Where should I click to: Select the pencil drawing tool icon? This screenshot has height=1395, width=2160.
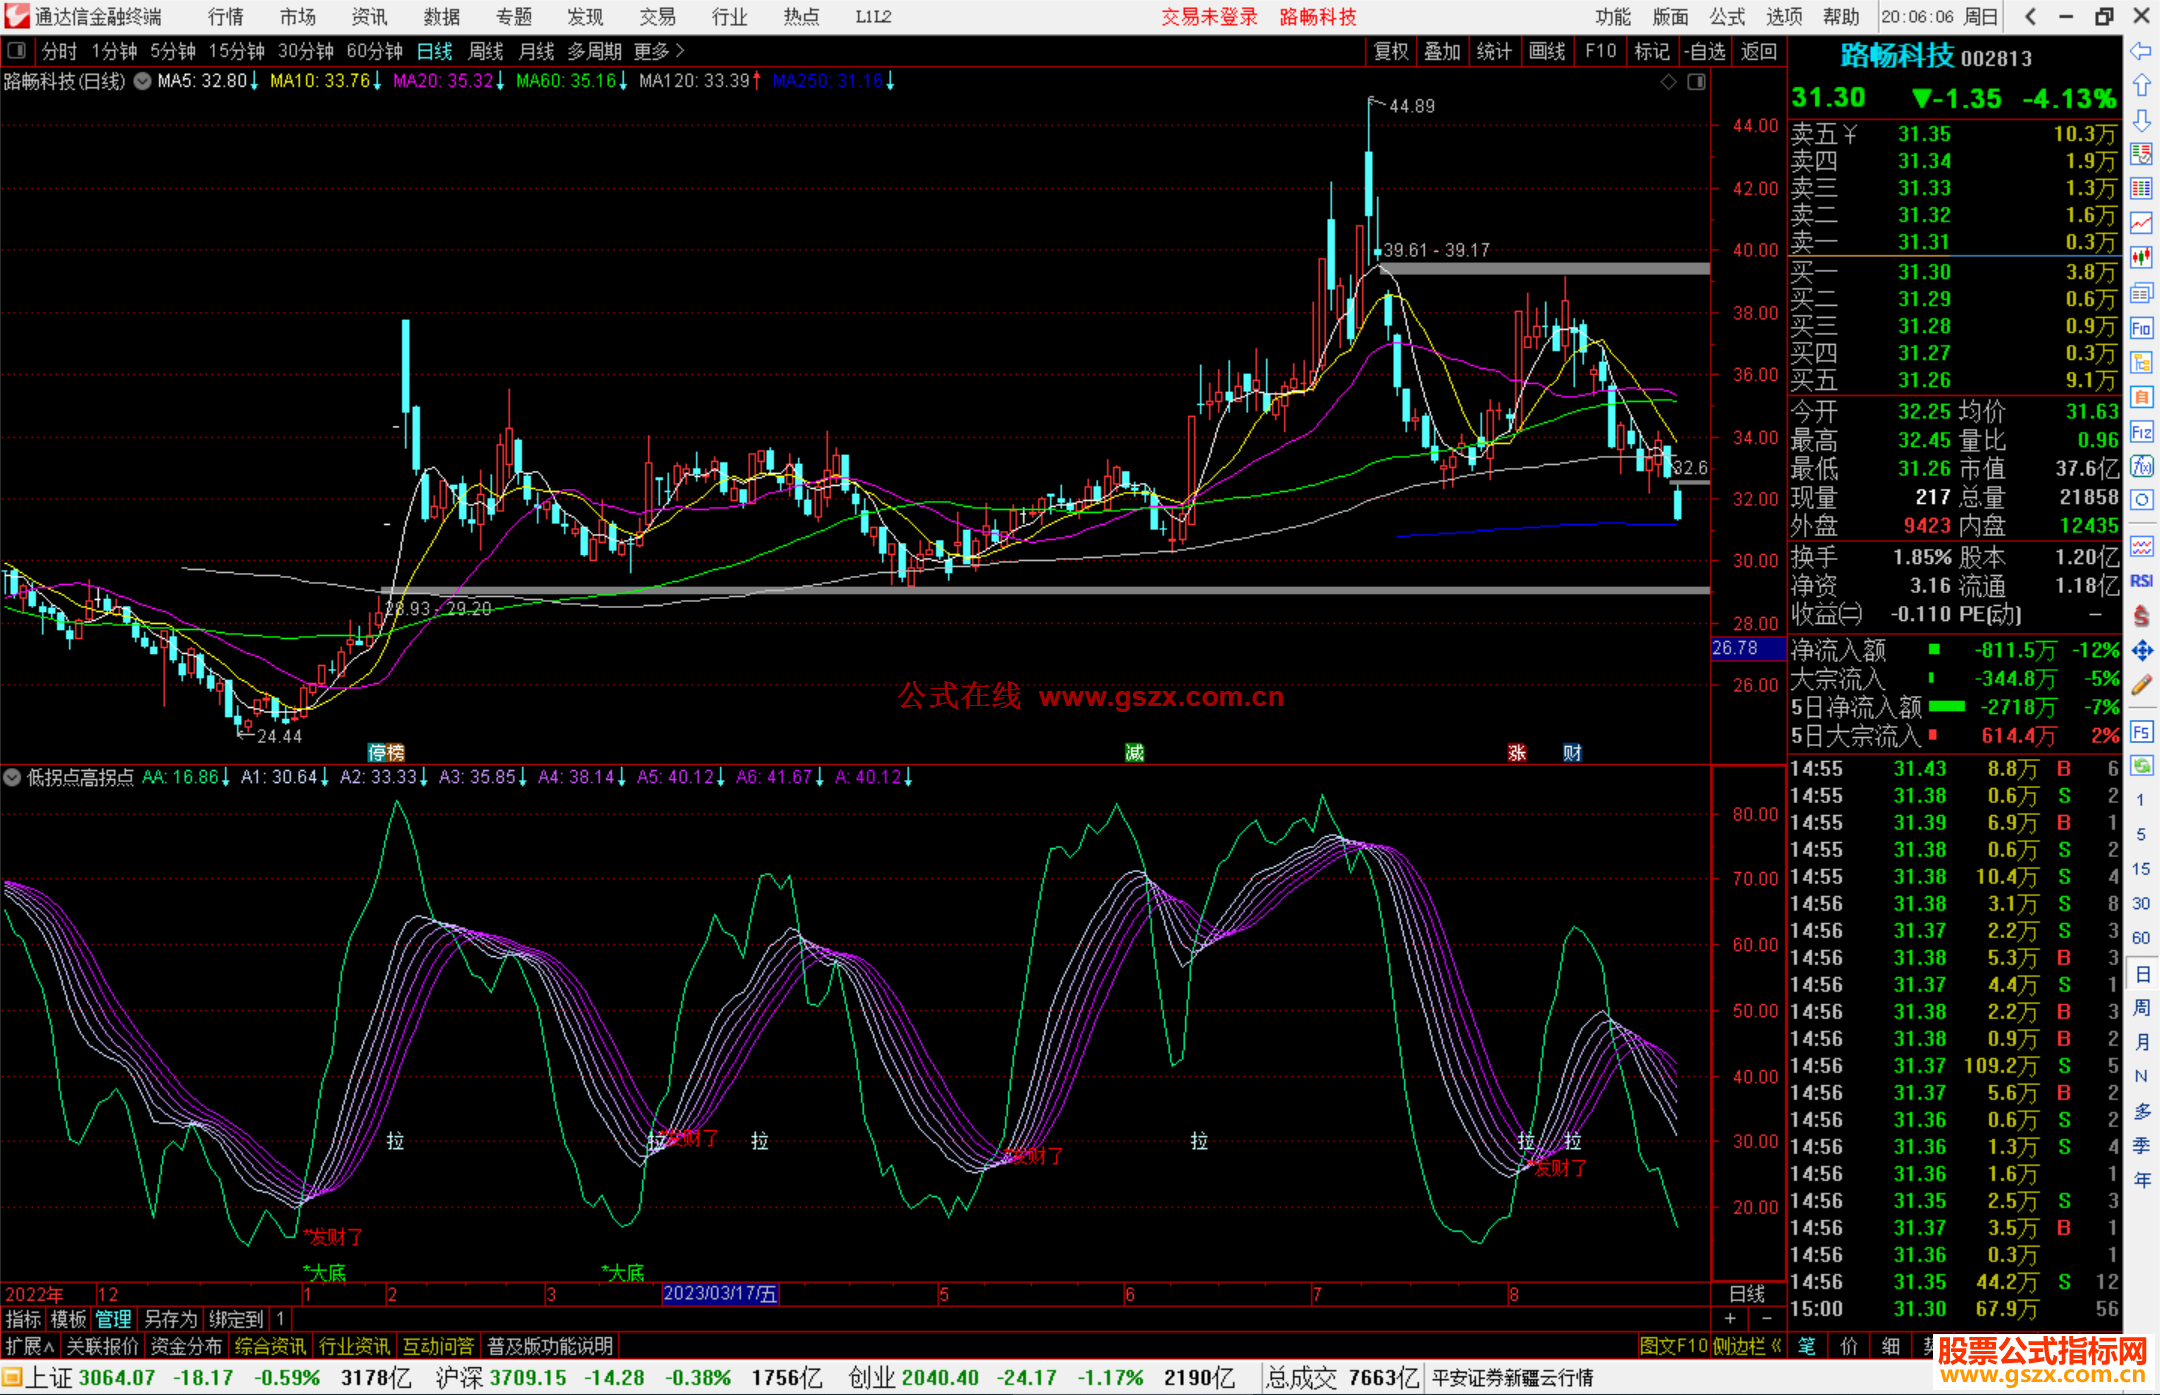click(2141, 685)
